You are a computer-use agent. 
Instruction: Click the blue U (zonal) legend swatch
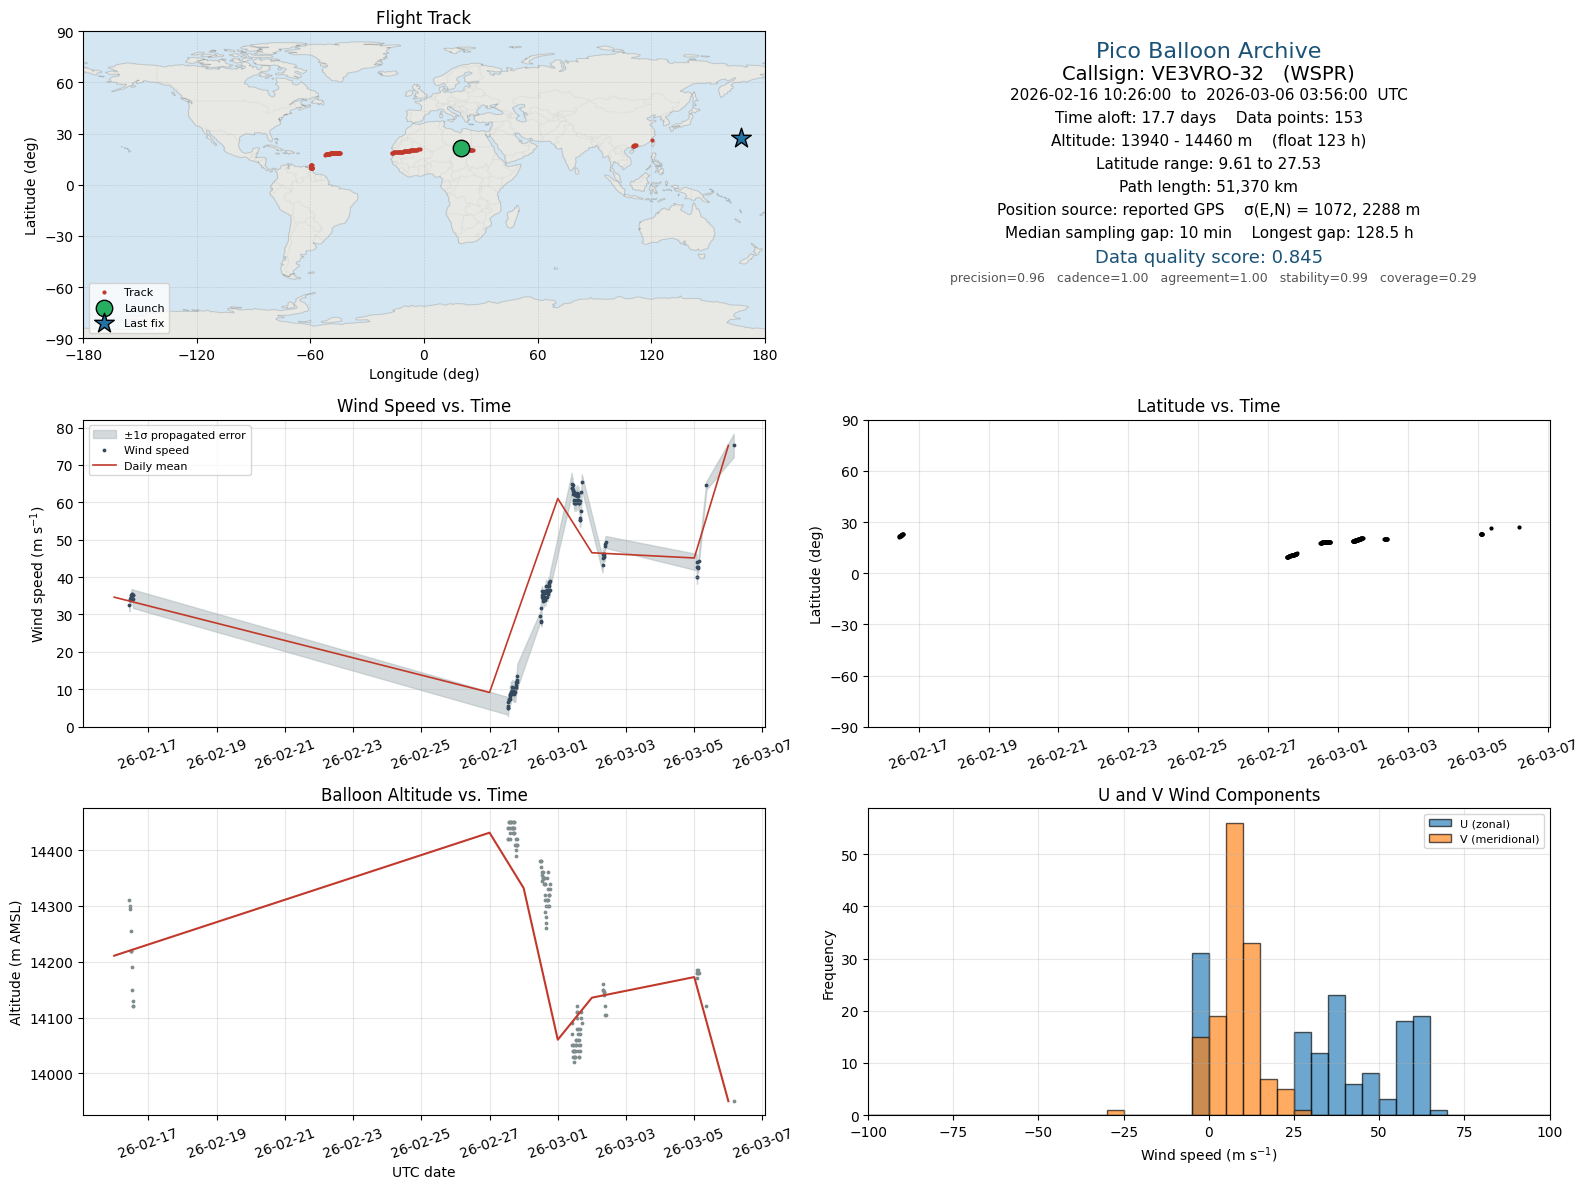click(x=1440, y=824)
